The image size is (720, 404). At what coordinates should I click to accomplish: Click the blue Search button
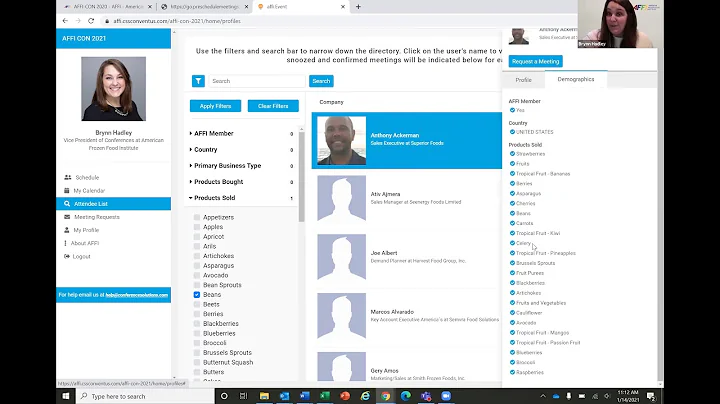[x=321, y=81]
